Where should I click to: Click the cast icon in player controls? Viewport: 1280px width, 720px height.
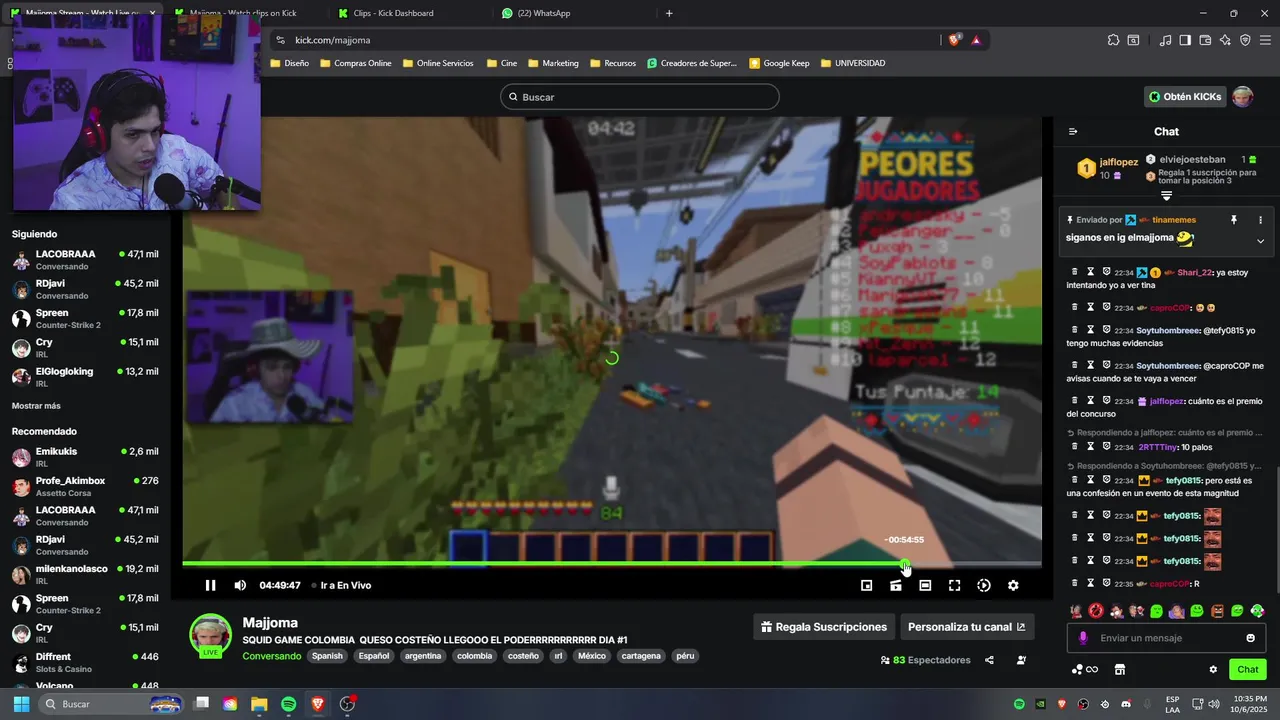tap(896, 585)
